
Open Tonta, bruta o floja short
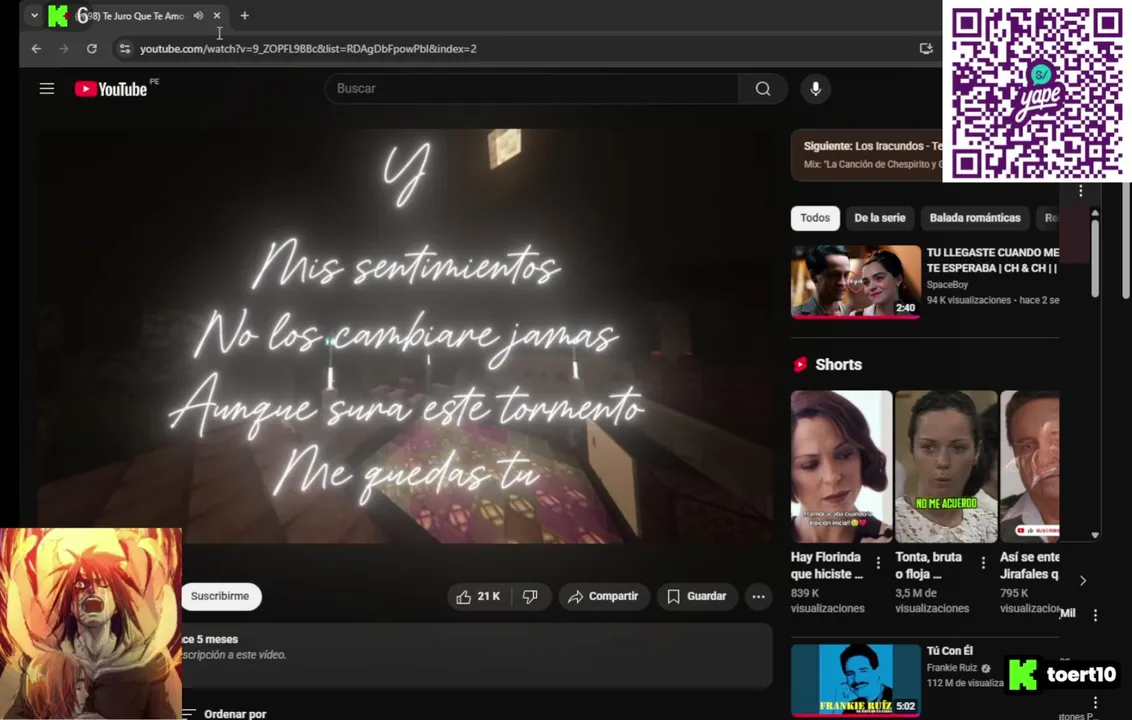pyautogui.click(x=946, y=467)
